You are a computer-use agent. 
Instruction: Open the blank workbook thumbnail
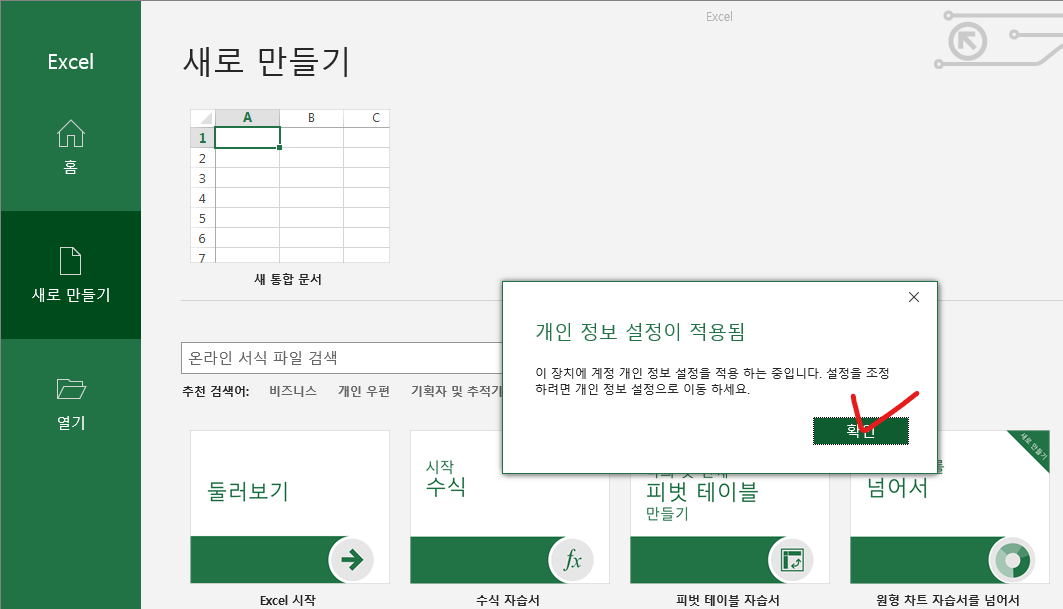pyautogui.click(x=290, y=186)
